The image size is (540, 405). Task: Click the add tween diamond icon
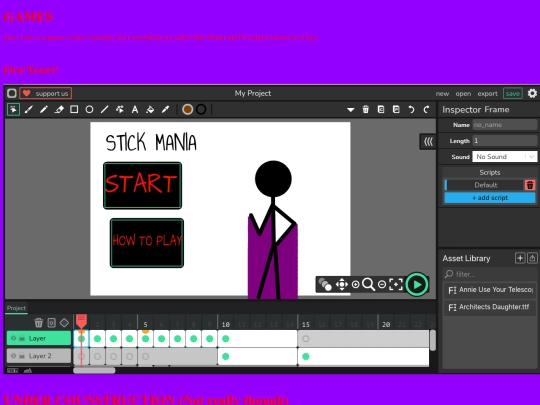tap(64, 323)
